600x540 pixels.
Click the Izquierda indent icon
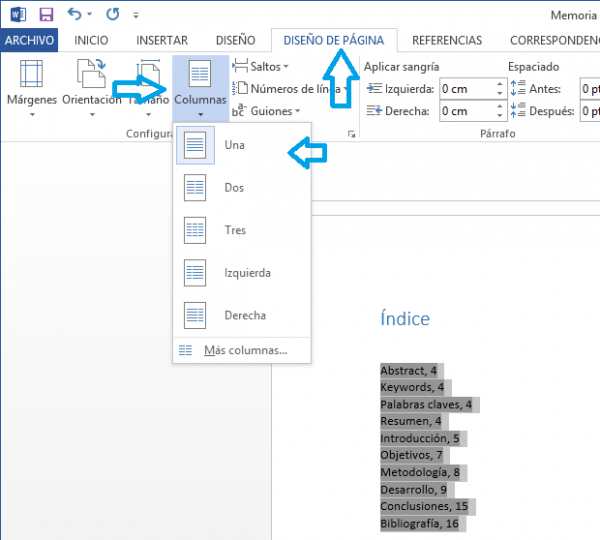coord(374,89)
